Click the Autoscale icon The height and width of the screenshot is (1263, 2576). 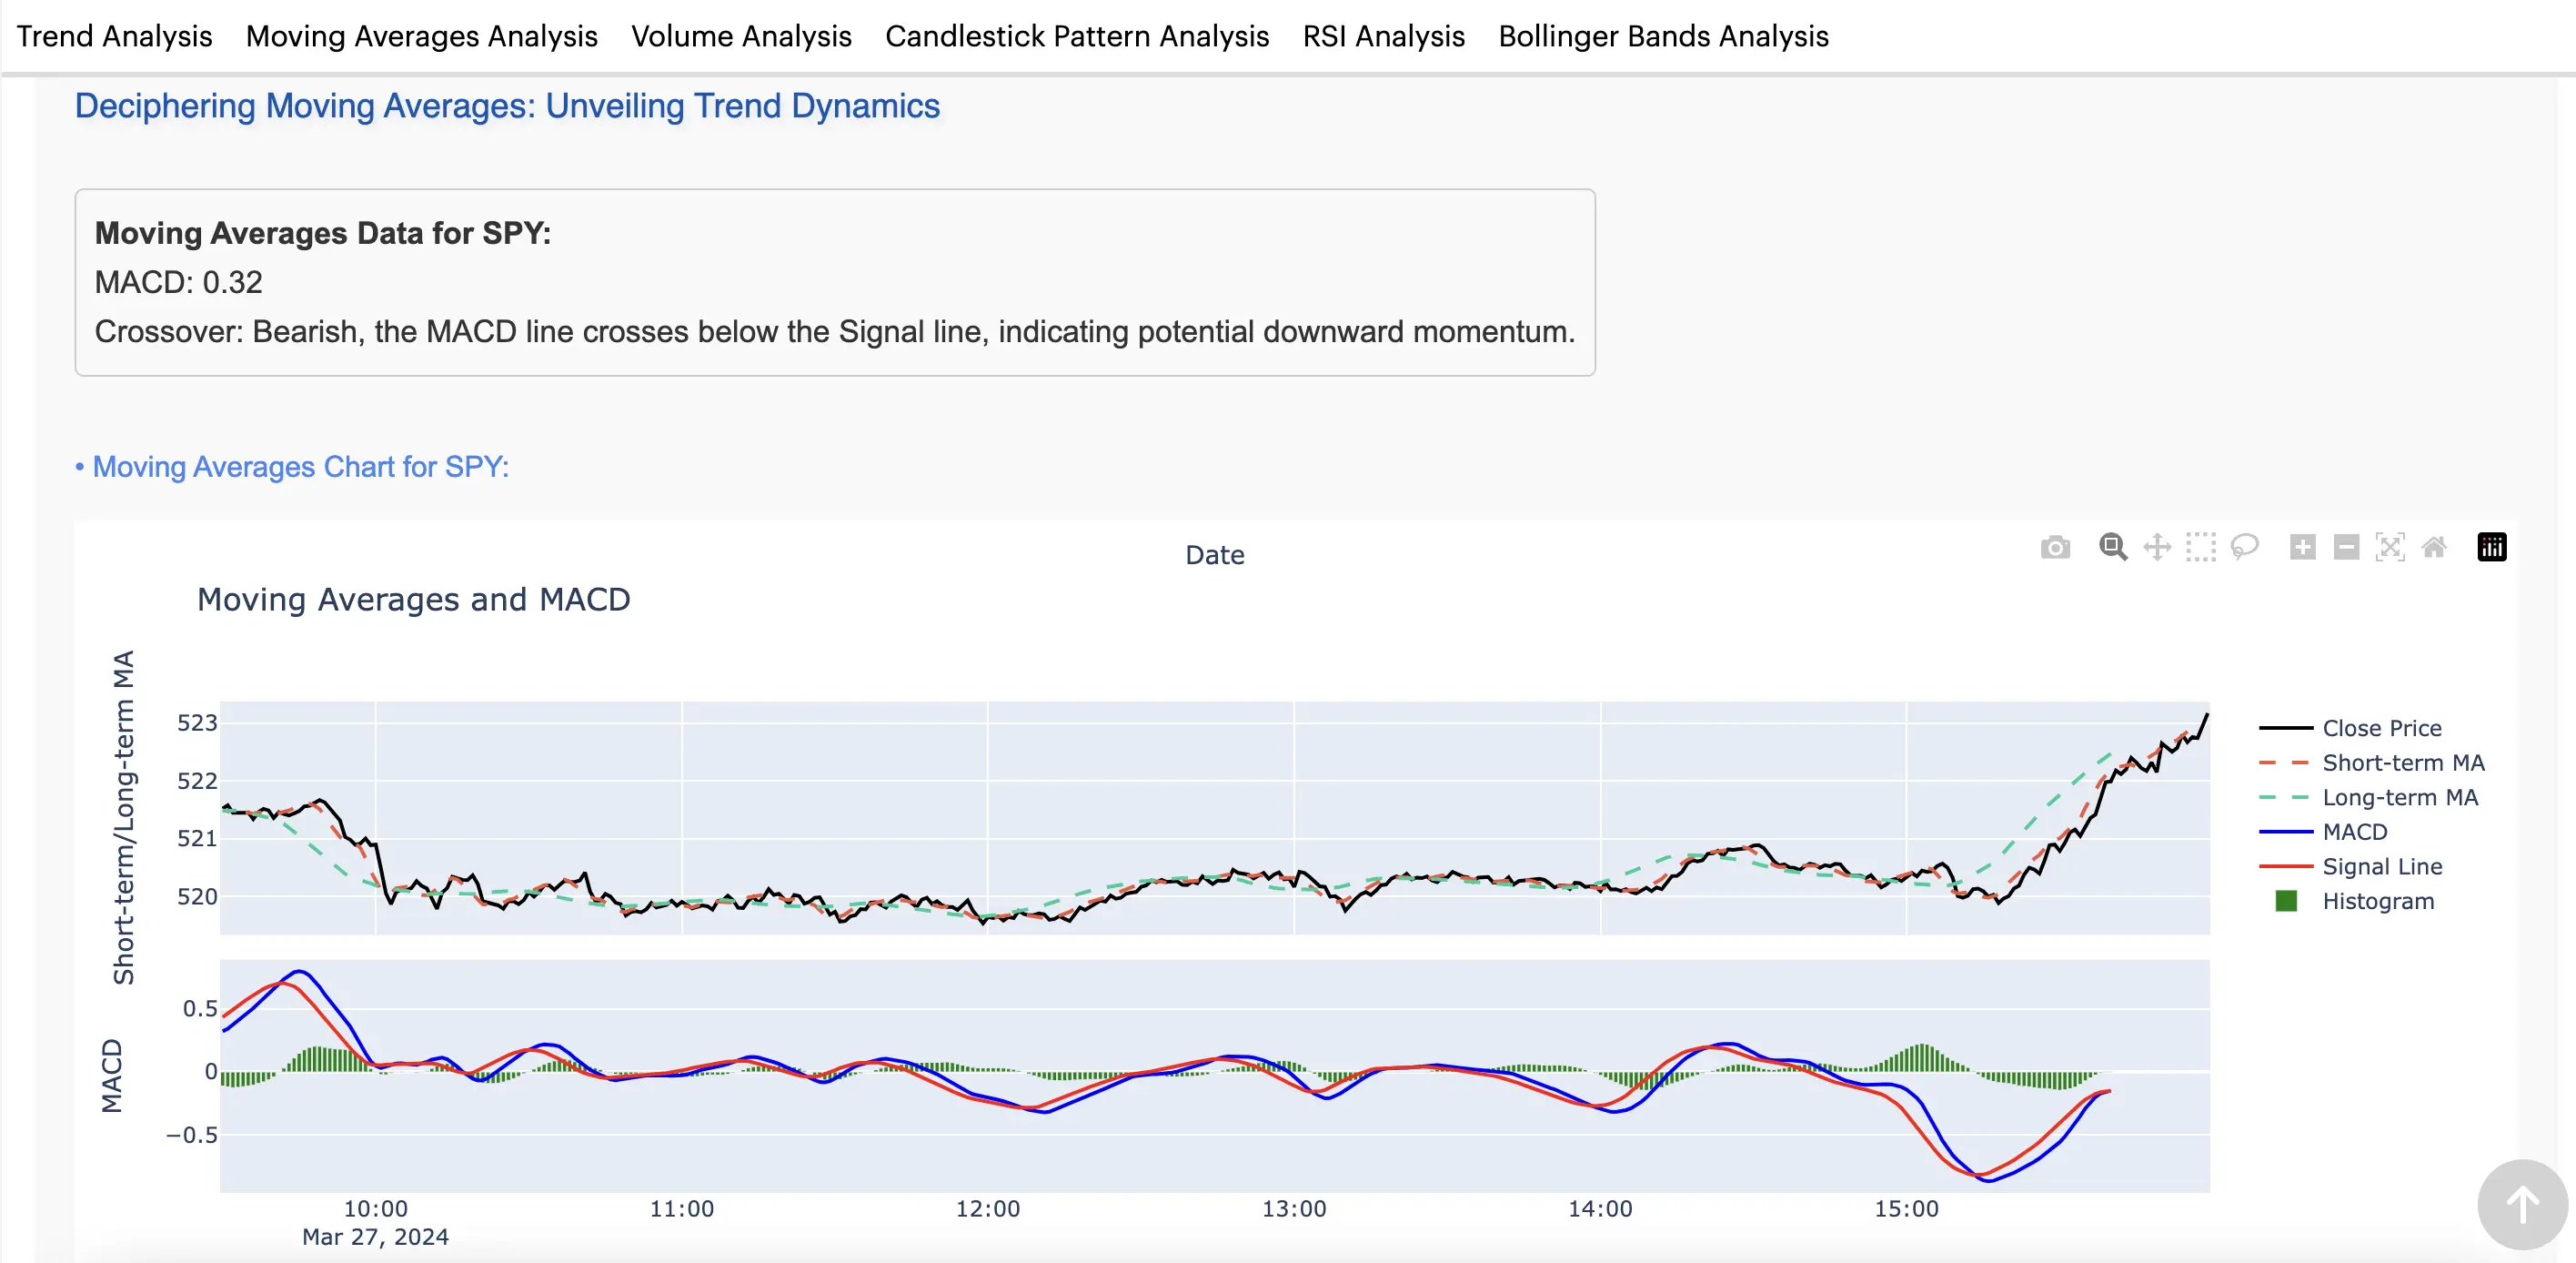click(2390, 547)
